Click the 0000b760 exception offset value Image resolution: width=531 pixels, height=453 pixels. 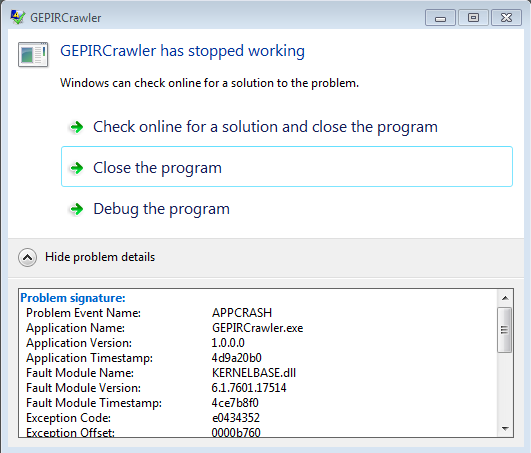(x=236, y=432)
